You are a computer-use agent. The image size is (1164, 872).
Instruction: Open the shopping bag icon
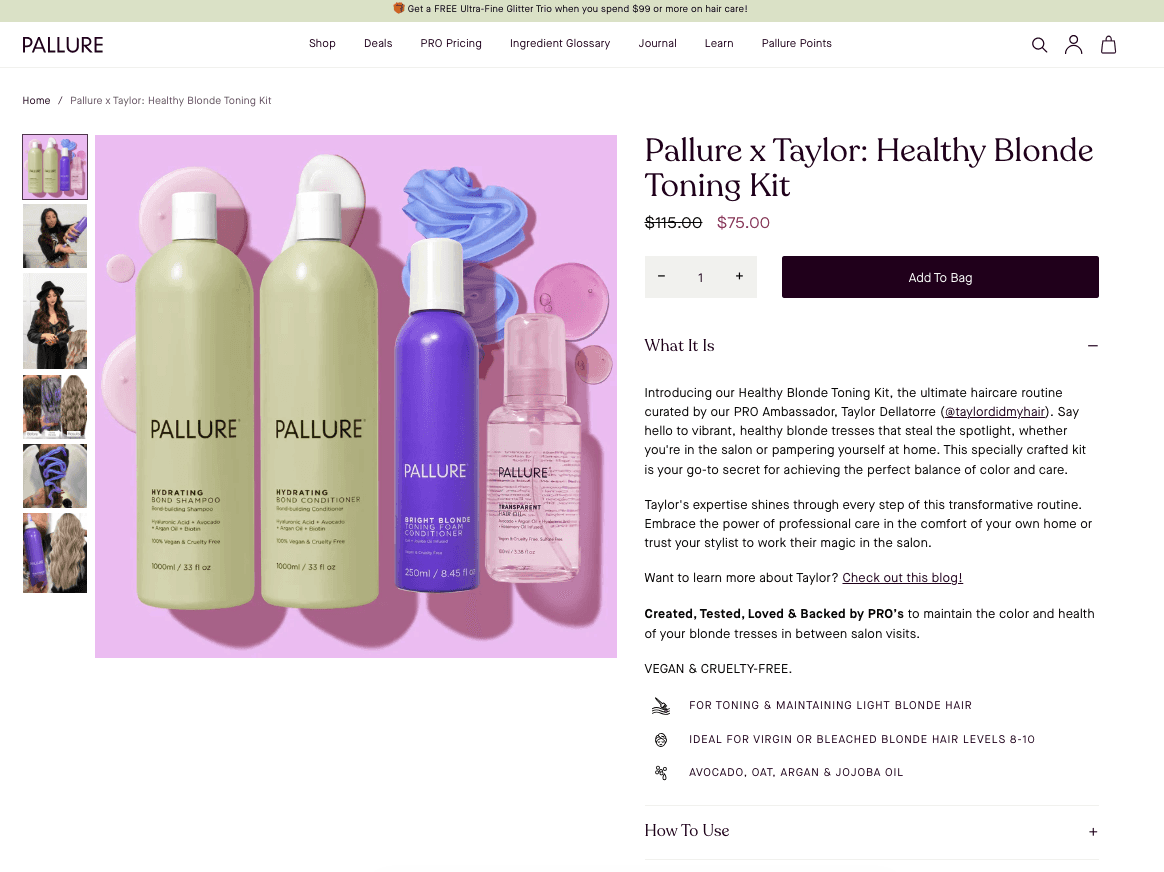pos(1108,45)
